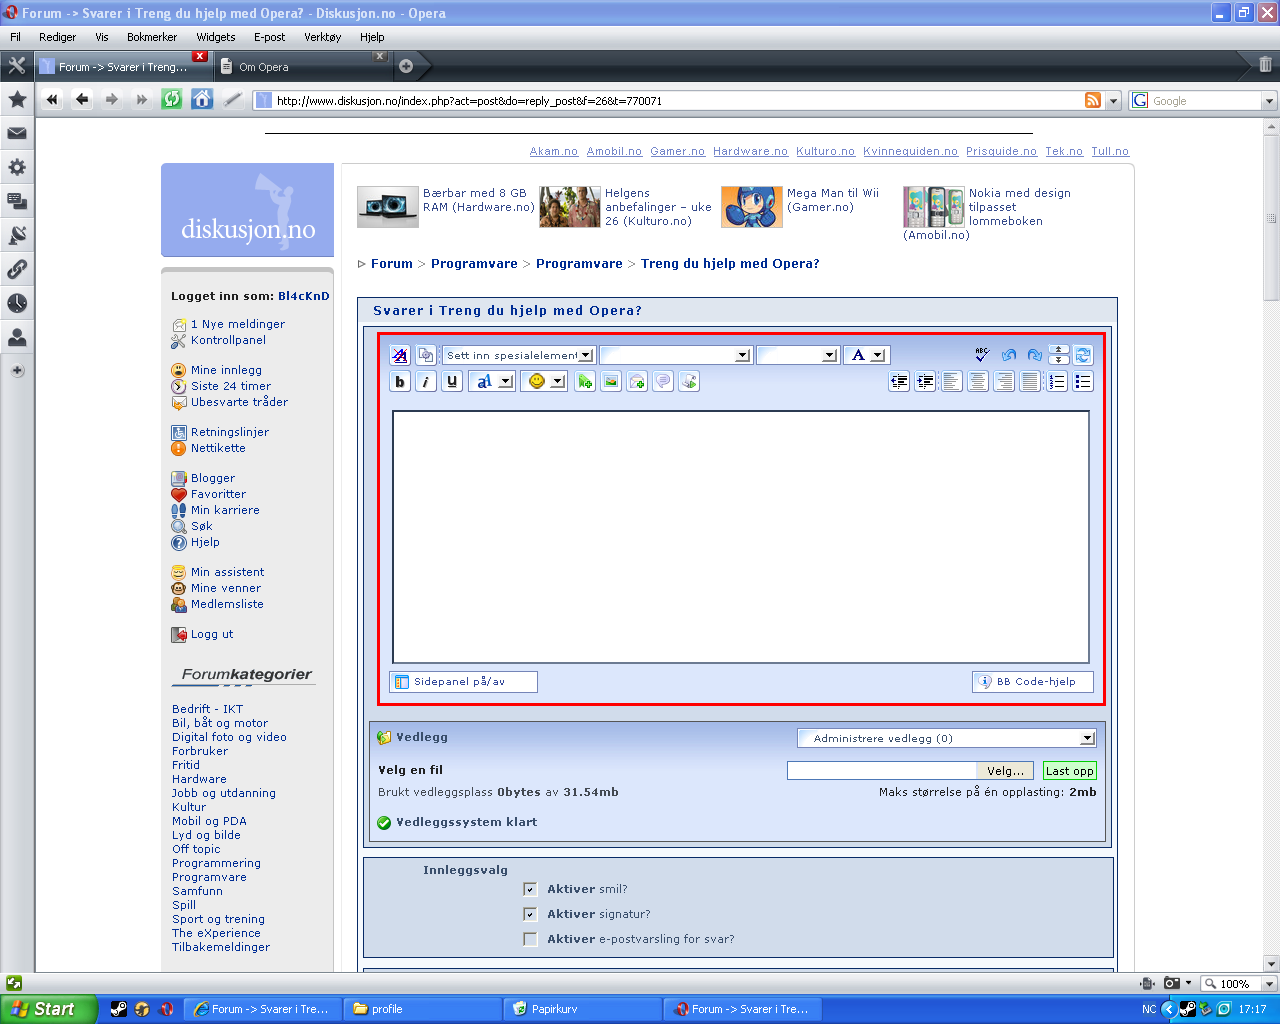Open the 'Papirkurv' taskbar window
Image resolution: width=1280 pixels, height=1024 pixels.
click(x=583, y=1009)
